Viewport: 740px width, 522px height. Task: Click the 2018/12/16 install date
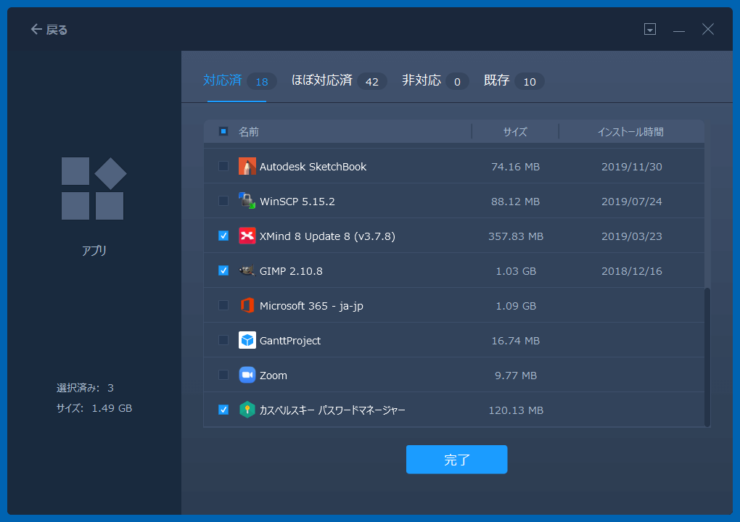[x=631, y=271]
